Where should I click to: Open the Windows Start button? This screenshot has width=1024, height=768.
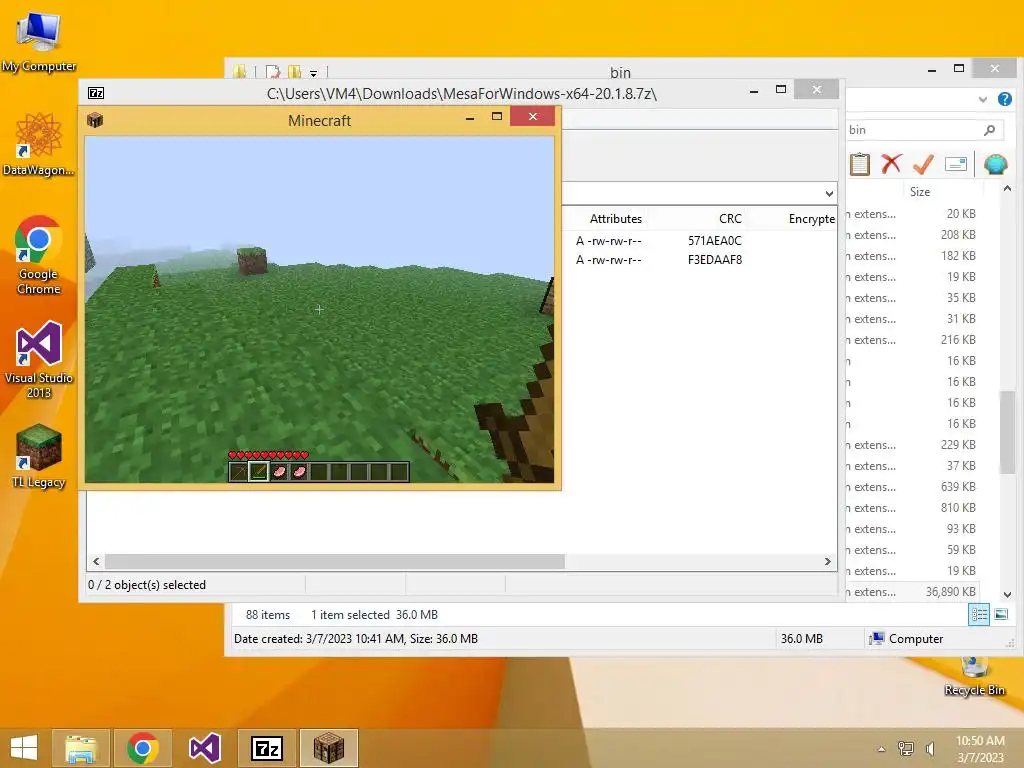24,748
